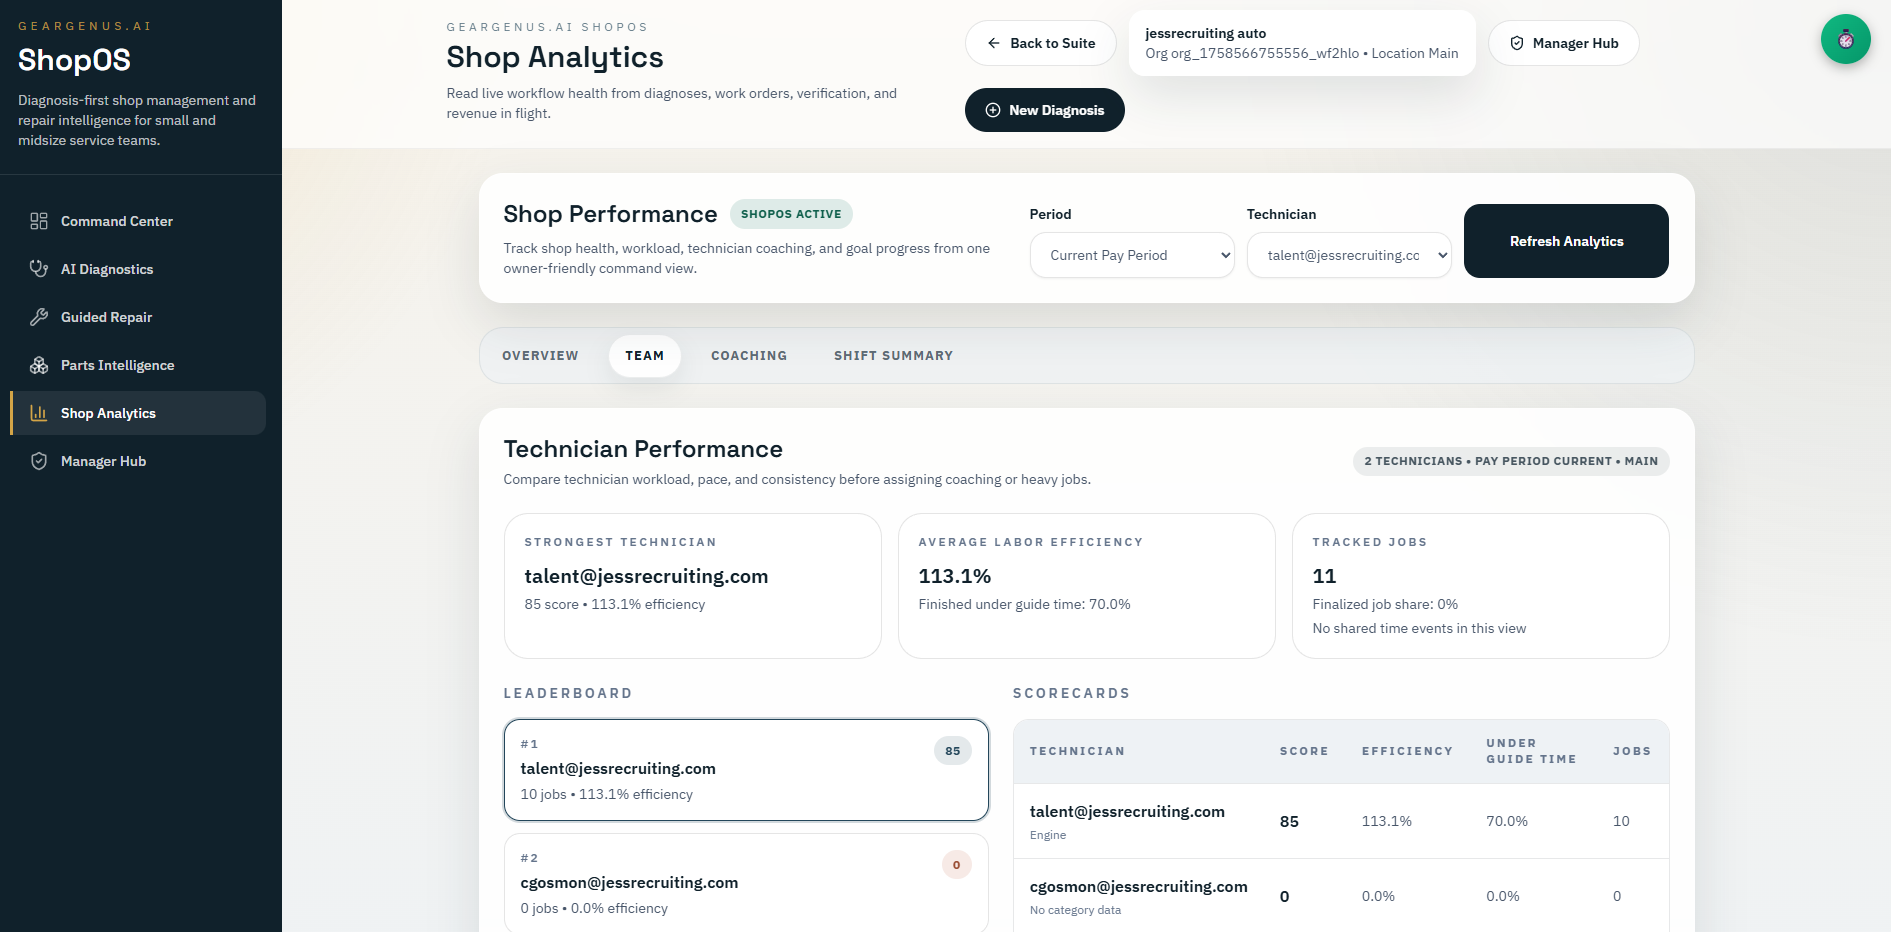Click the jessrecruiting auto org info card

click(1301, 42)
